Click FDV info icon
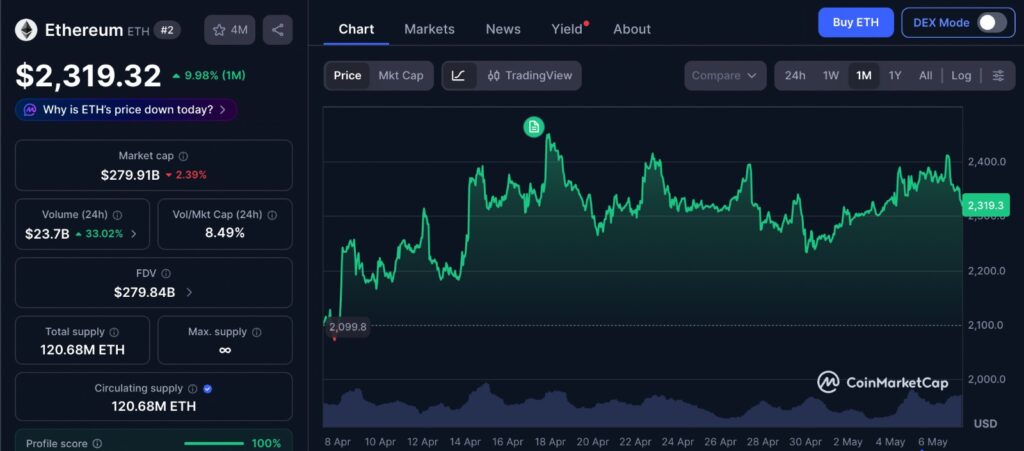Viewport: 1024px width, 451px height. click(x=166, y=273)
